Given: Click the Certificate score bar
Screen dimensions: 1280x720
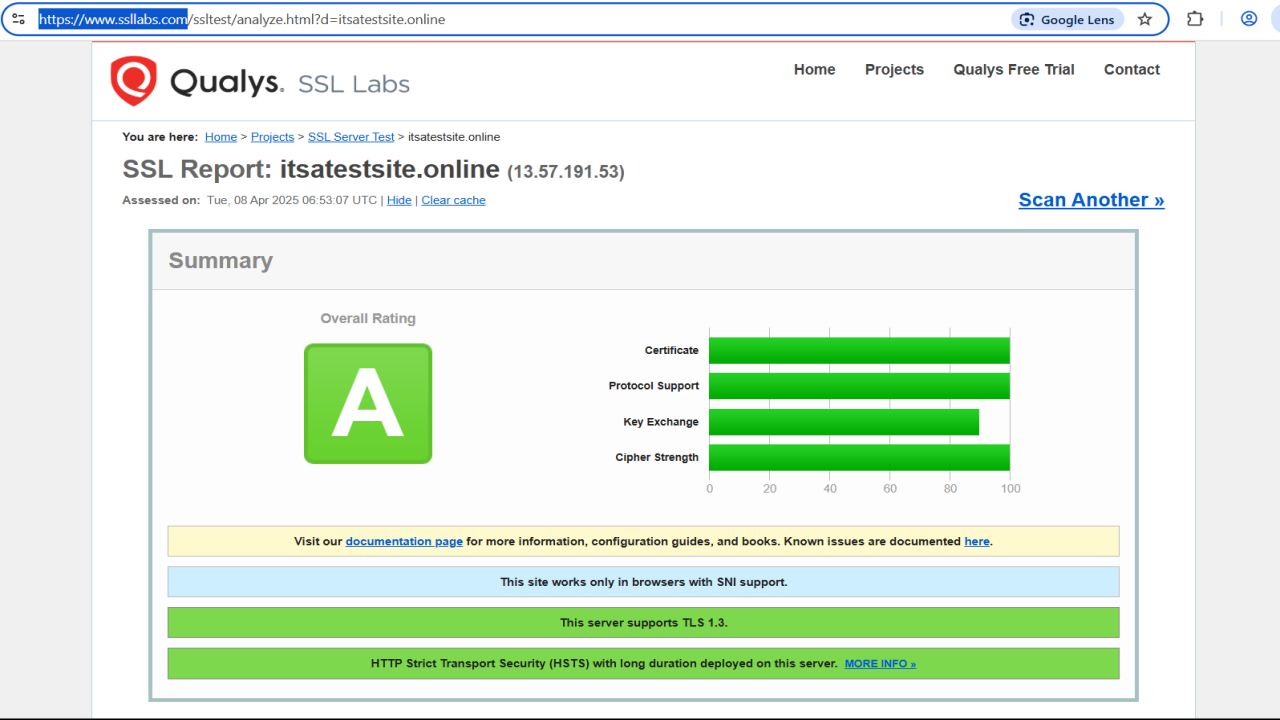Looking at the screenshot, I should tap(859, 351).
